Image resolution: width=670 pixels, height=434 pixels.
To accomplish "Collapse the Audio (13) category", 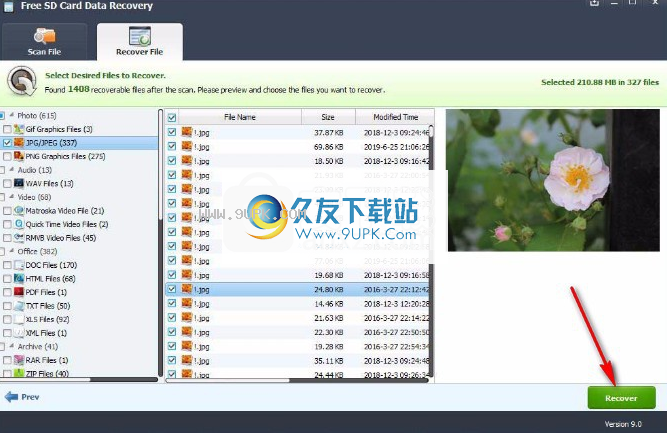I will 12,170.
